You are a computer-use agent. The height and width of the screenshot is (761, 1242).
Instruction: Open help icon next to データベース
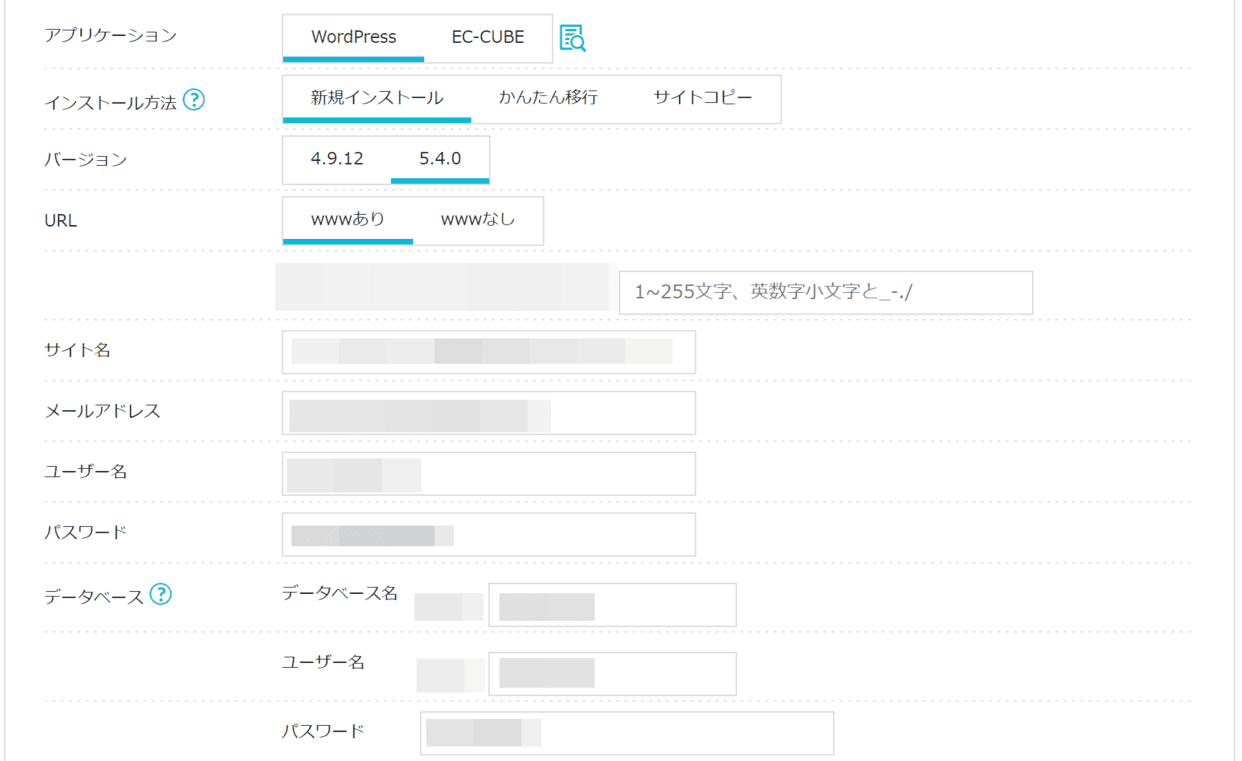tap(160, 595)
